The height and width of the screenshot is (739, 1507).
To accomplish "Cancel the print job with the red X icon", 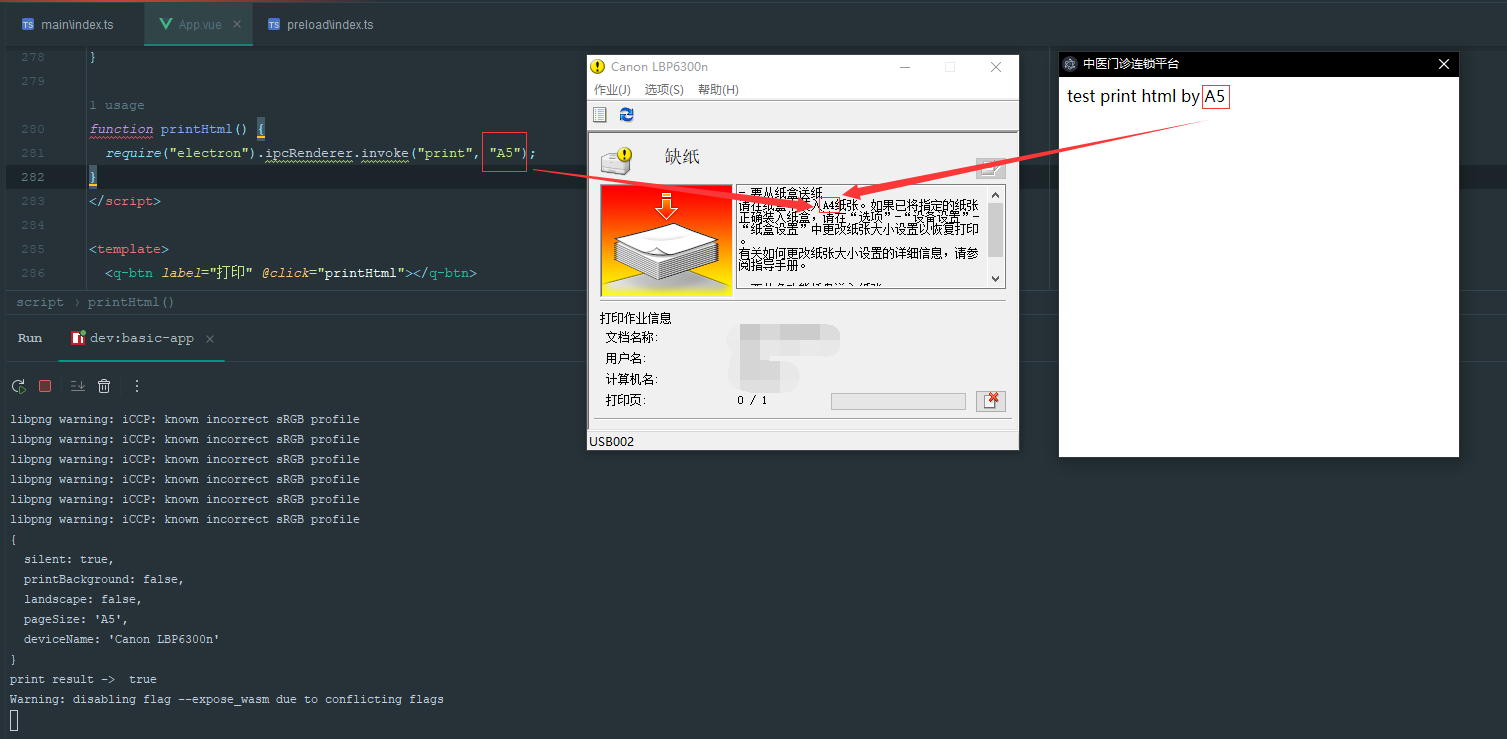I will point(991,400).
